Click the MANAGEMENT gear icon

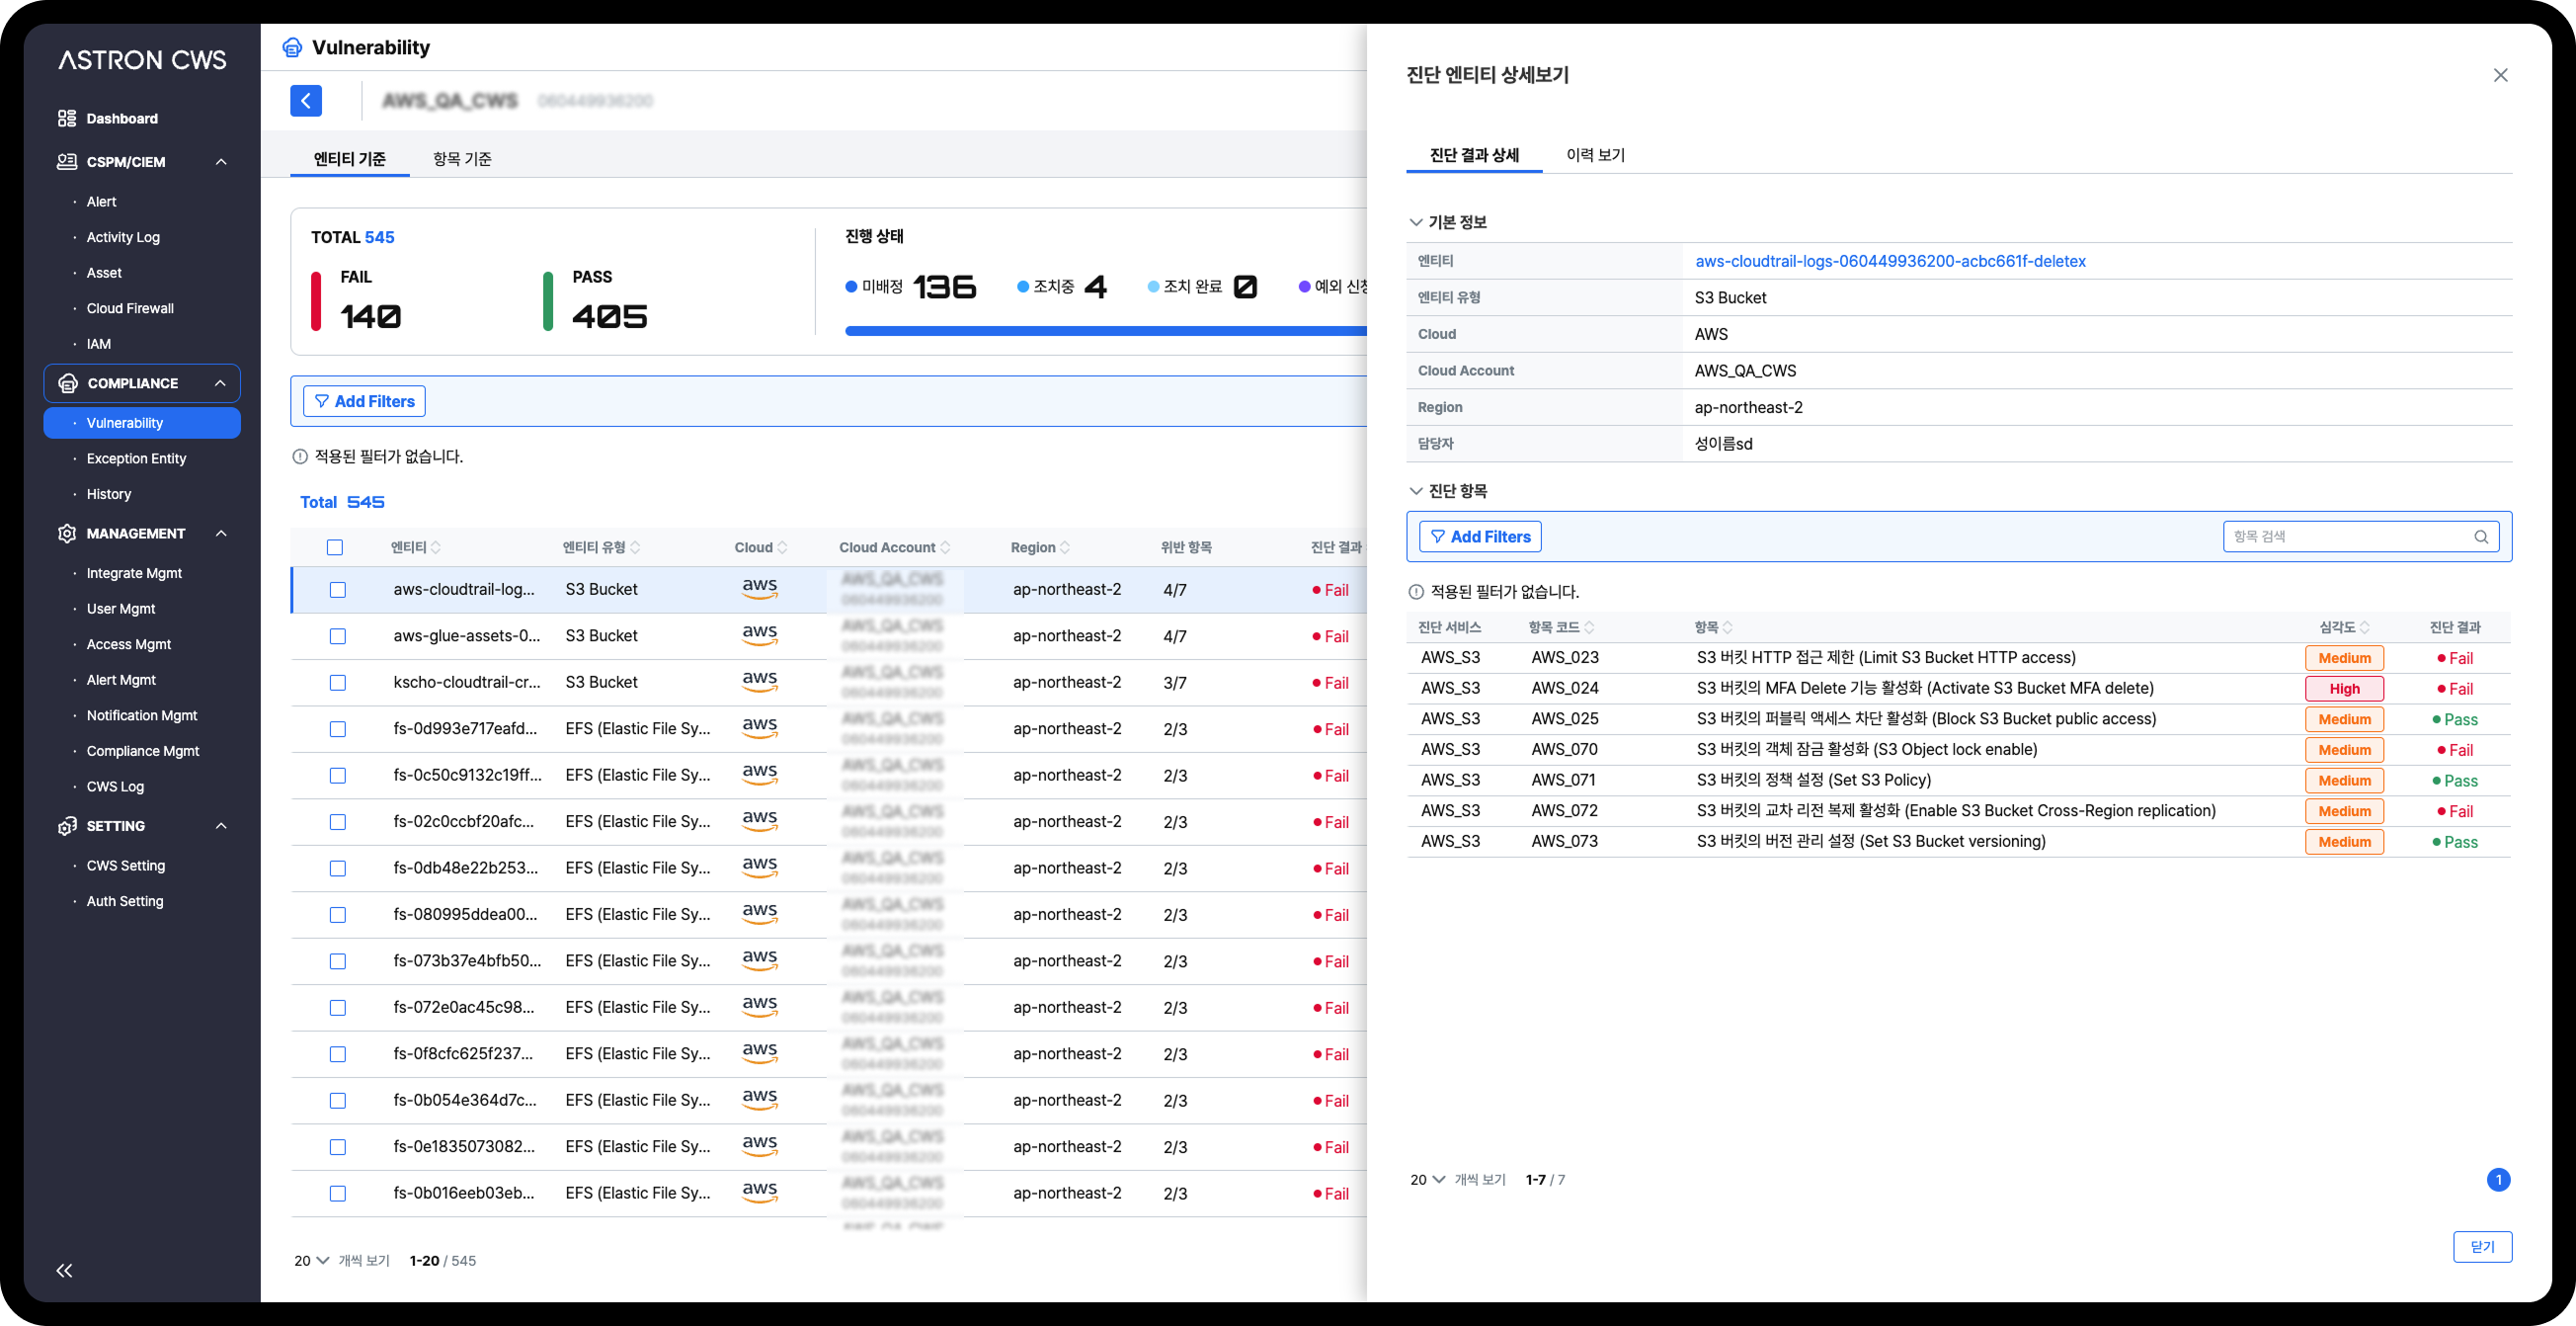(67, 533)
